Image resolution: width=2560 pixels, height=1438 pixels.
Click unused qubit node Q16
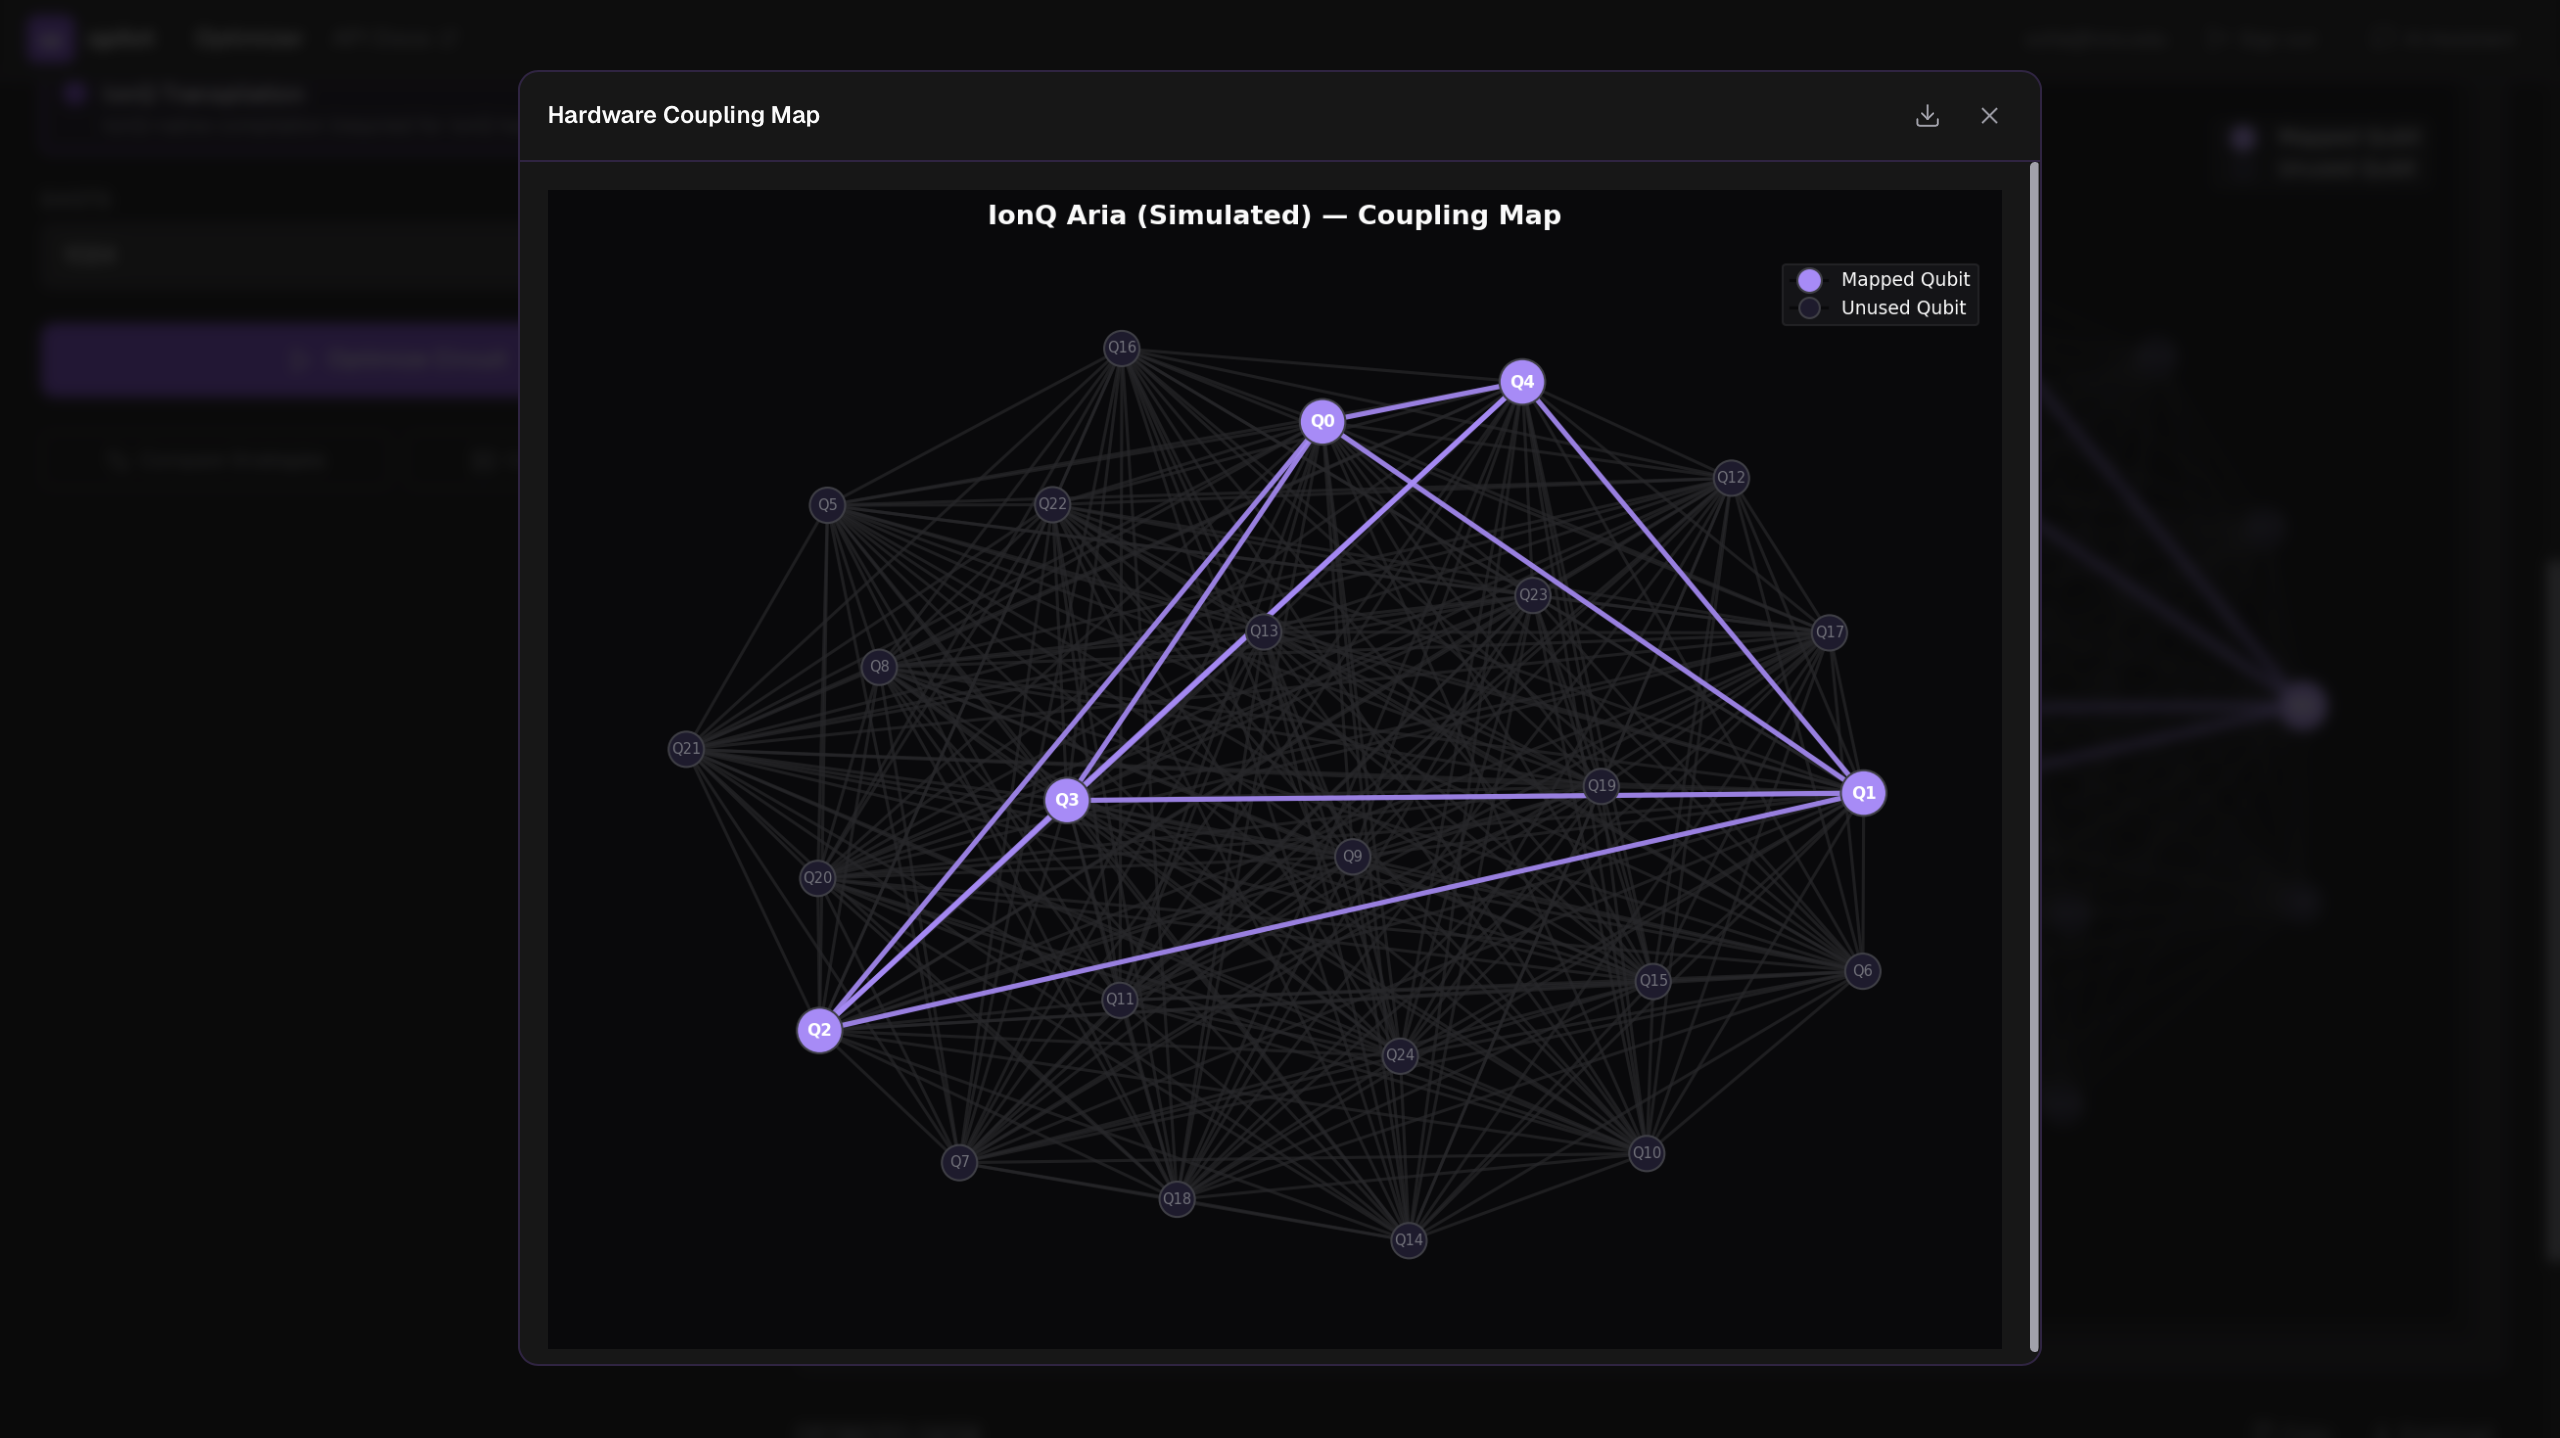(x=1121, y=348)
